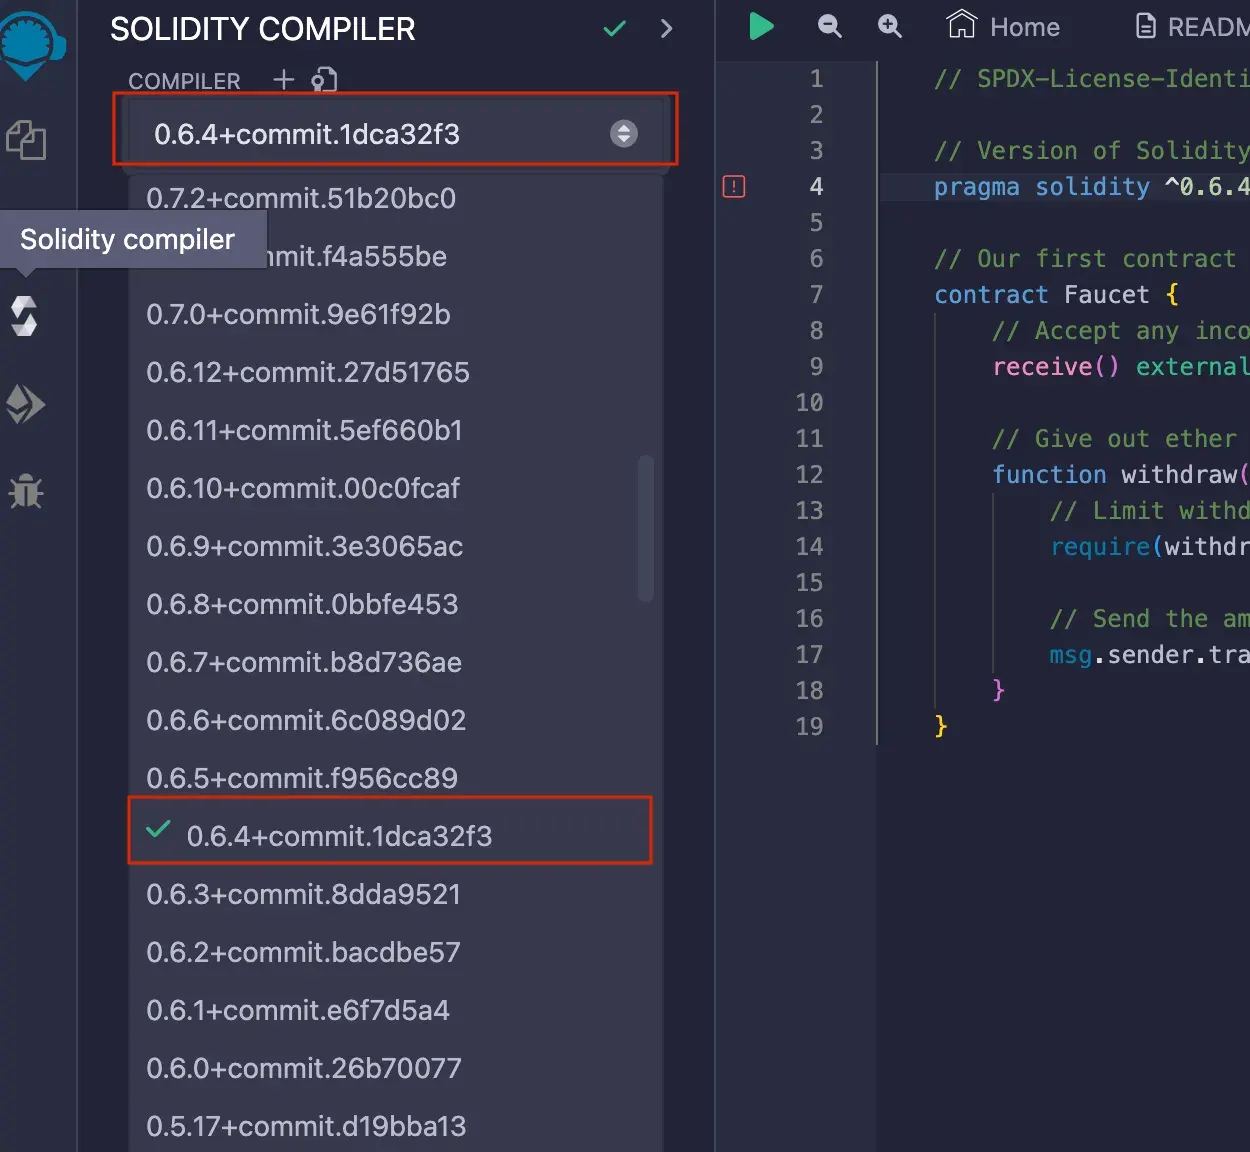Click the function withdraw code line
The height and width of the screenshot is (1152, 1250).
(1121, 474)
